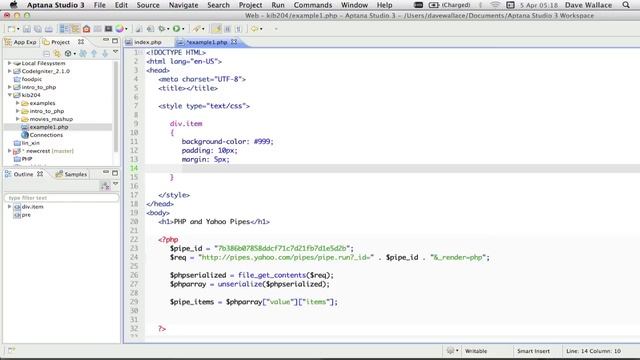Open the Source menu

148,5
